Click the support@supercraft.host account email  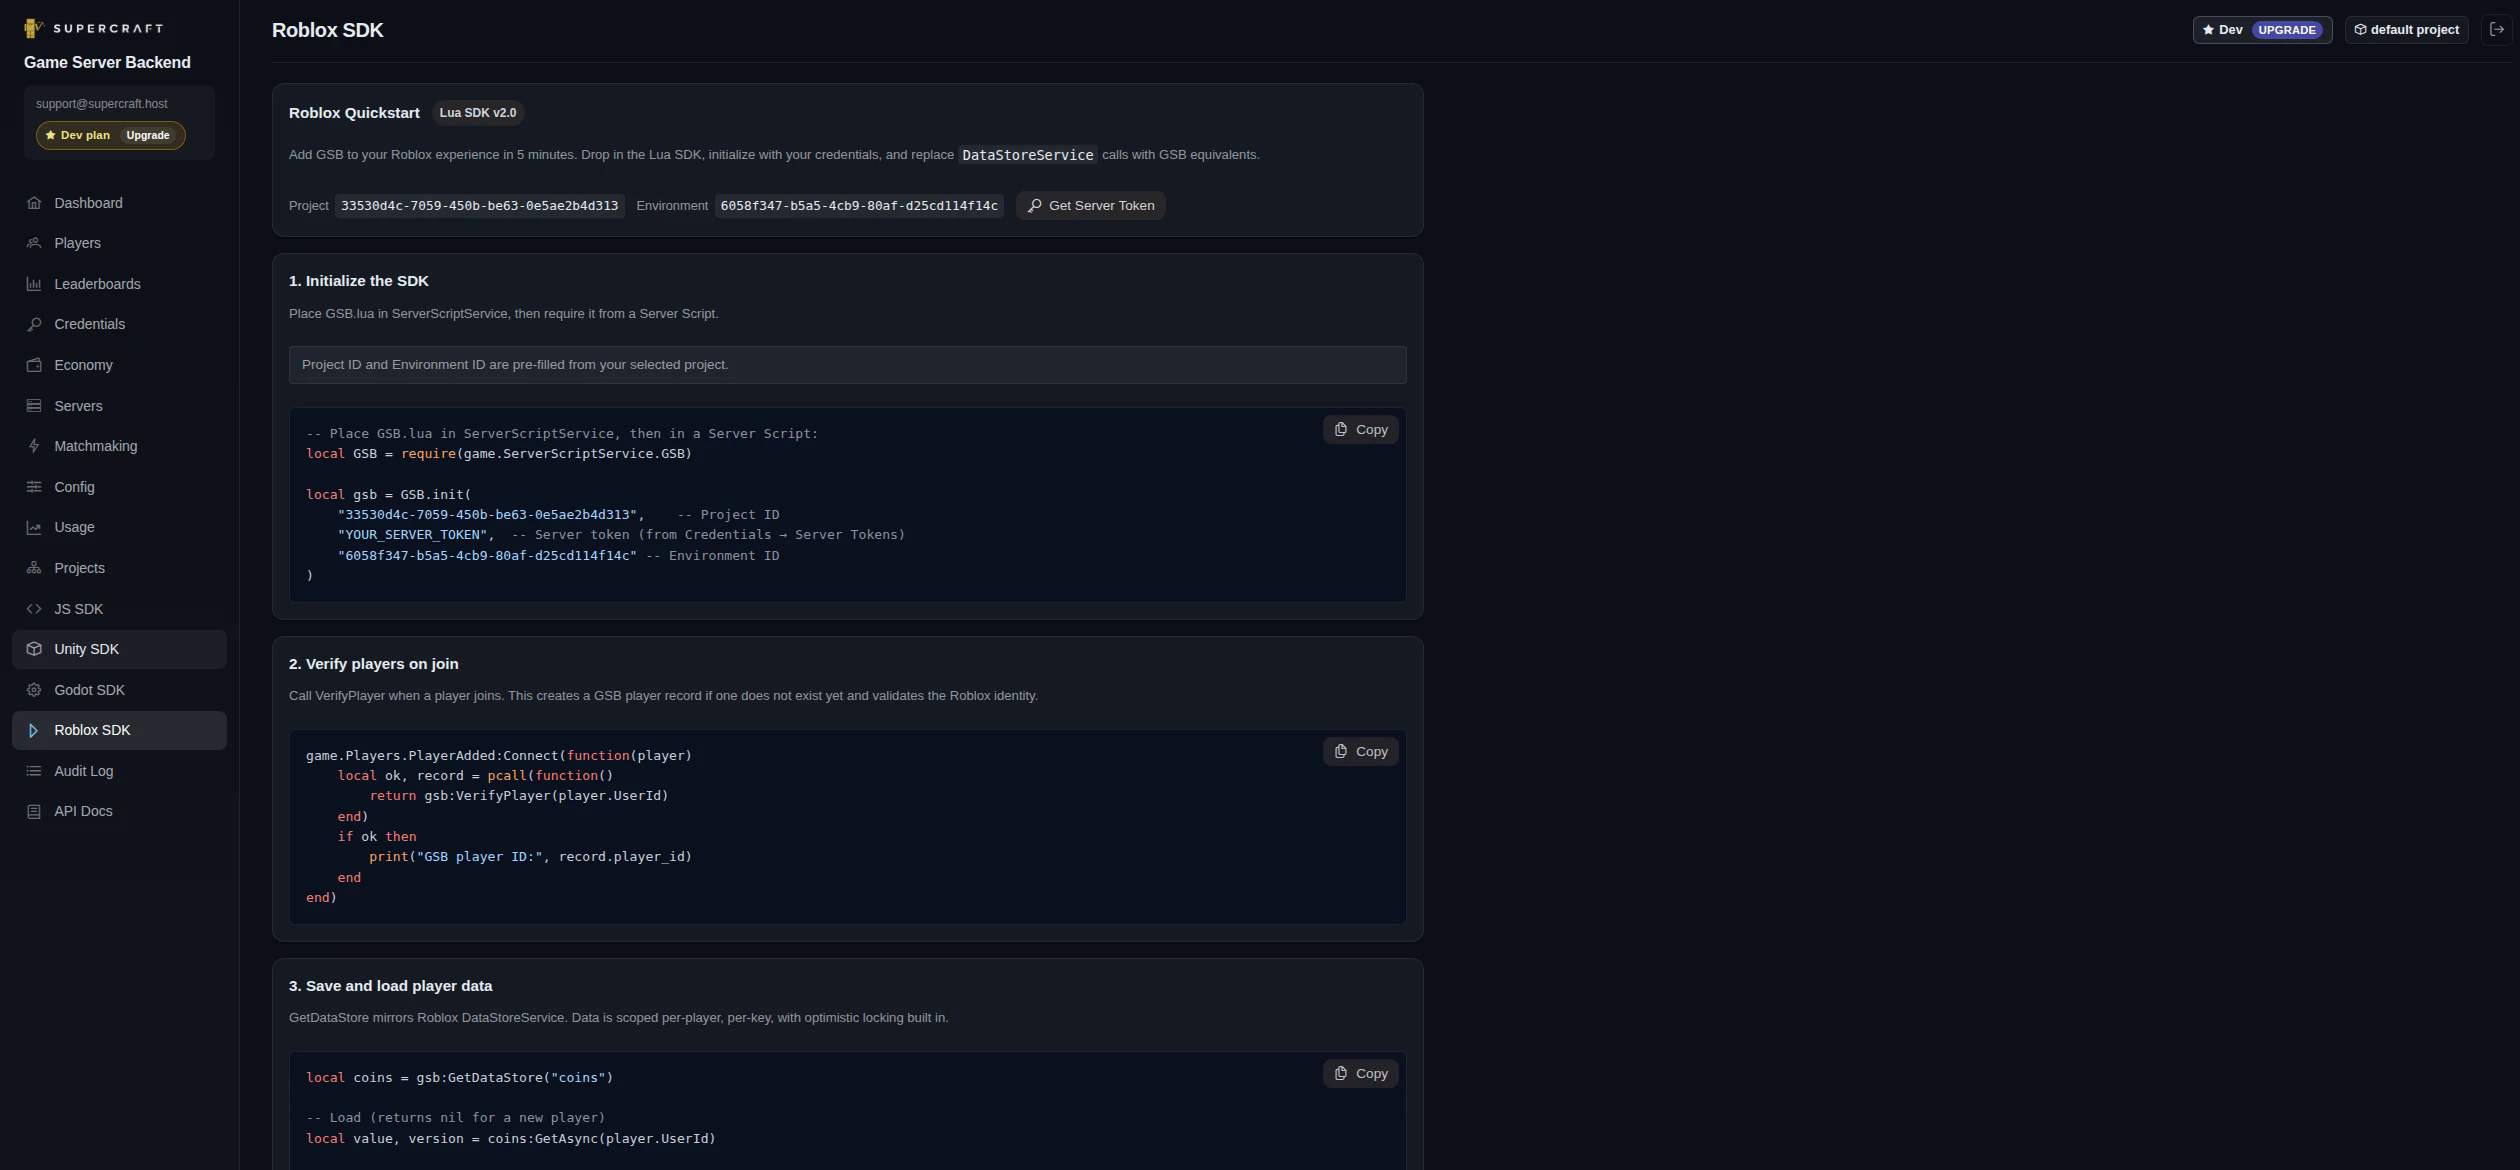[102, 104]
